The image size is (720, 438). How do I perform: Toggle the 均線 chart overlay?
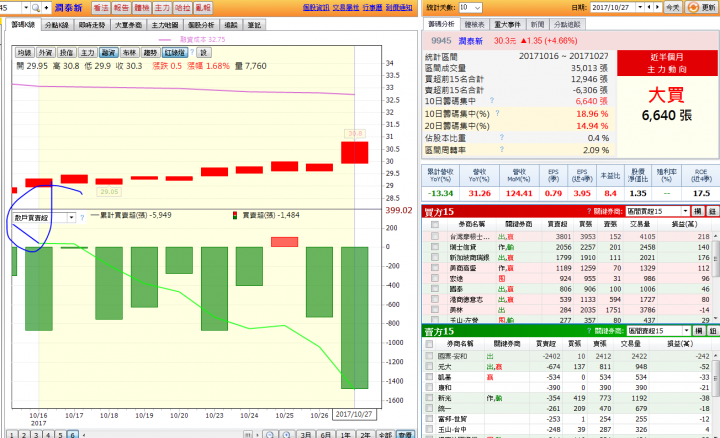(24, 53)
